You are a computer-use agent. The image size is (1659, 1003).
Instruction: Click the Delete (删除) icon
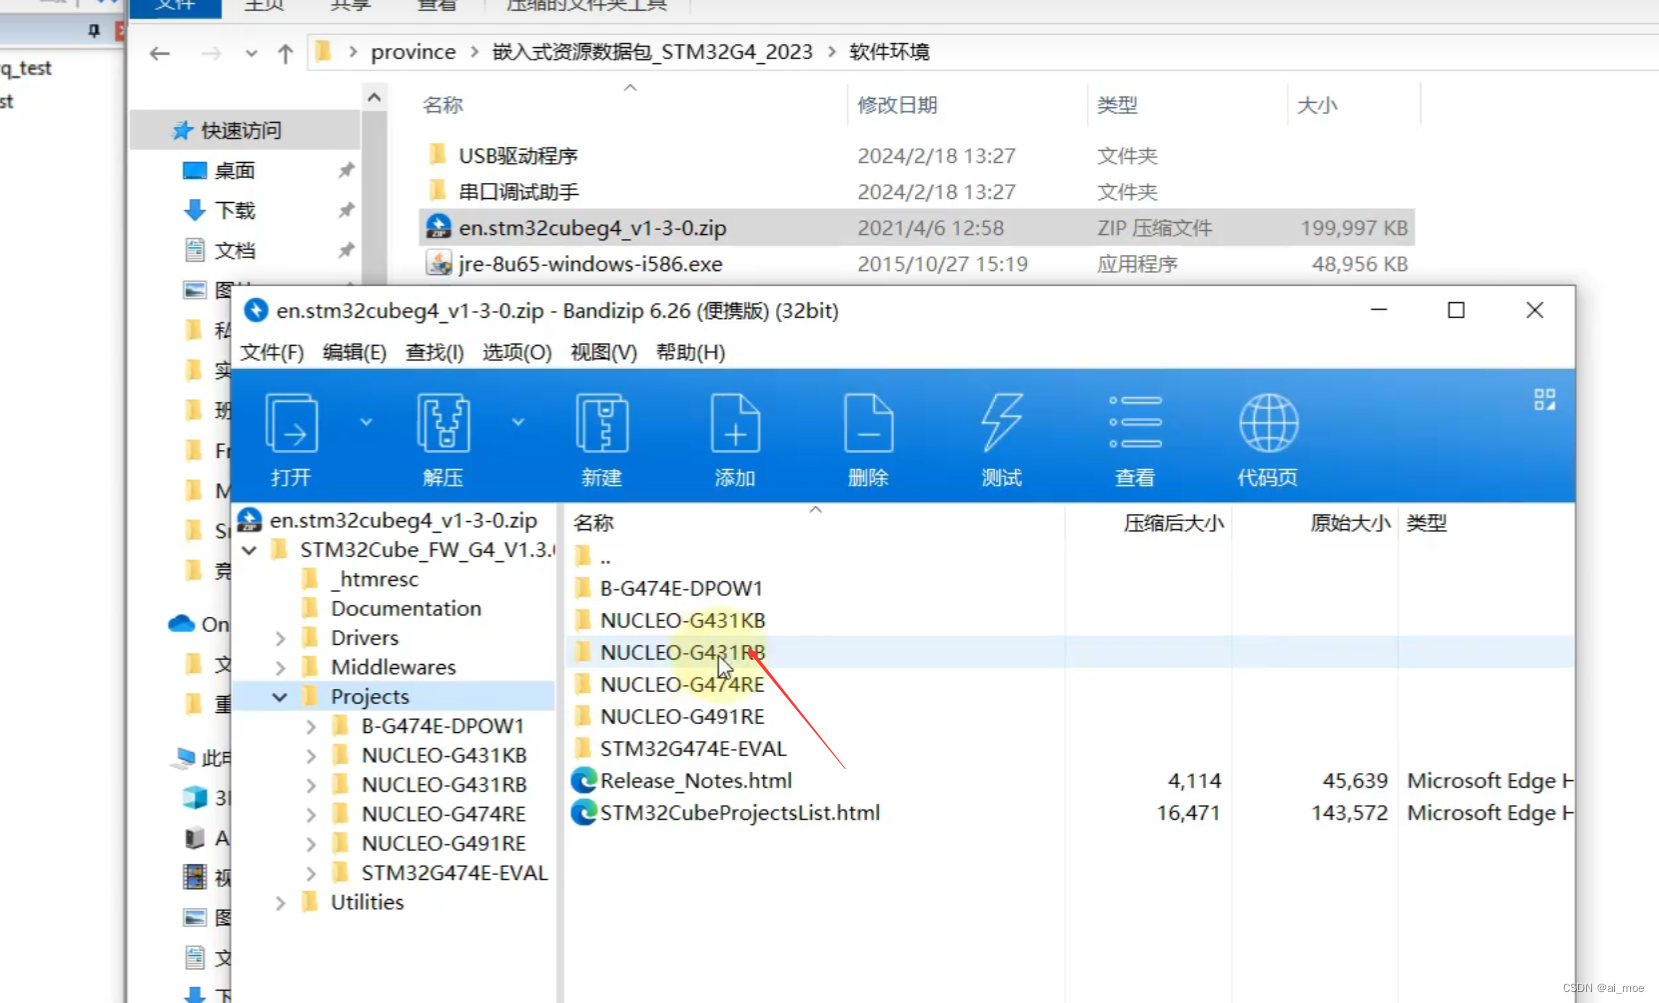(x=868, y=423)
